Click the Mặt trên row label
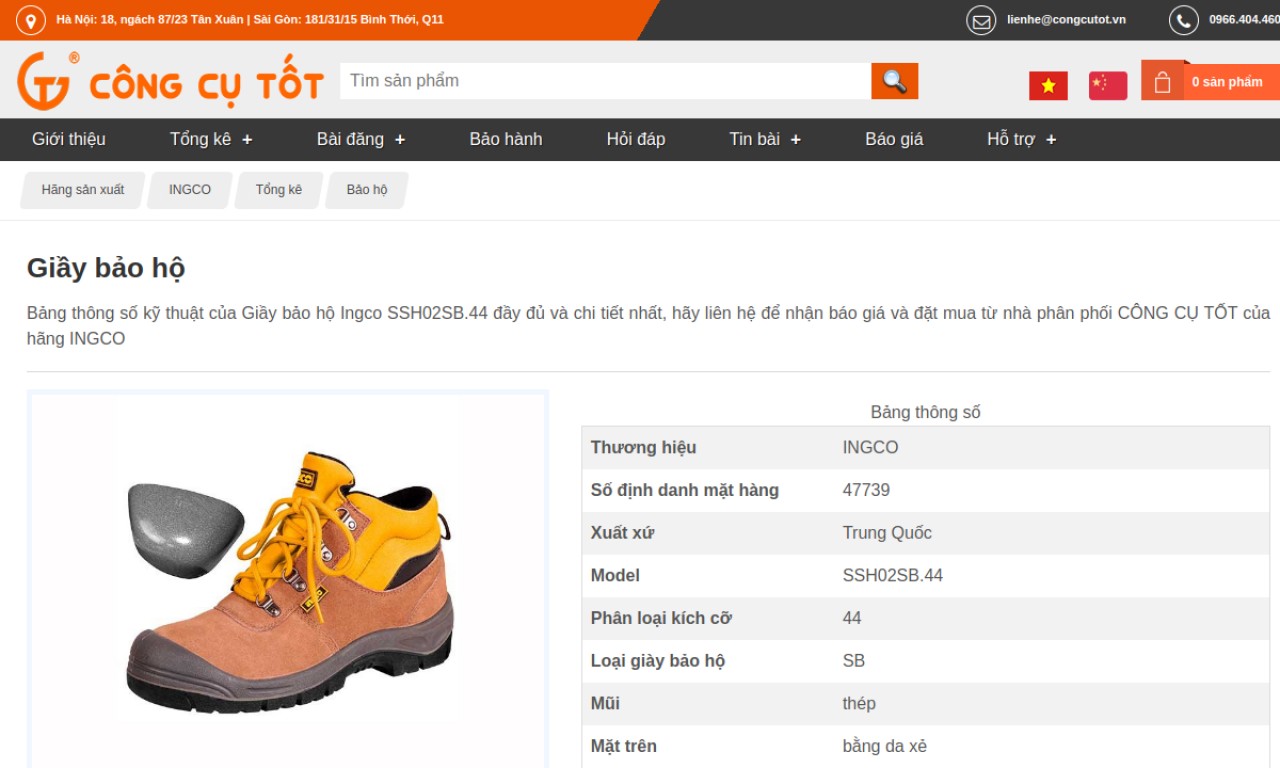This screenshot has height=768, width=1280. pos(624,746)
